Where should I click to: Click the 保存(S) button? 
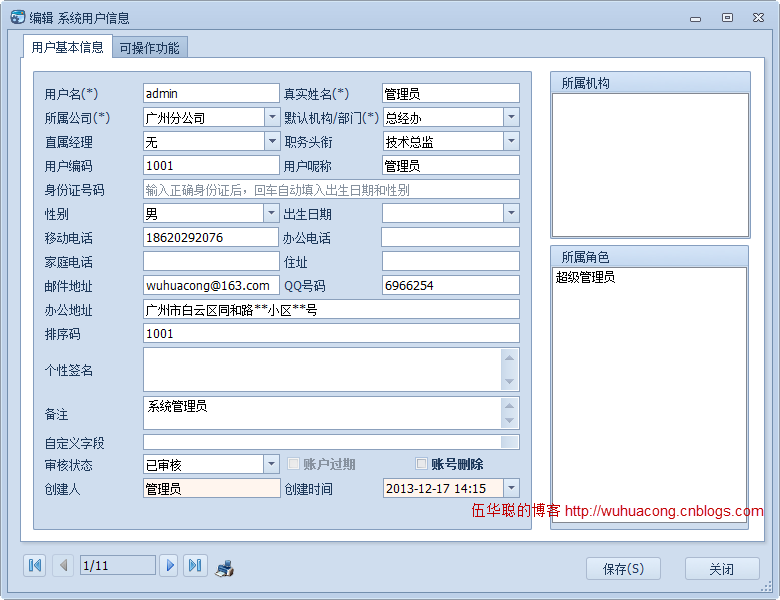(623, 569)
